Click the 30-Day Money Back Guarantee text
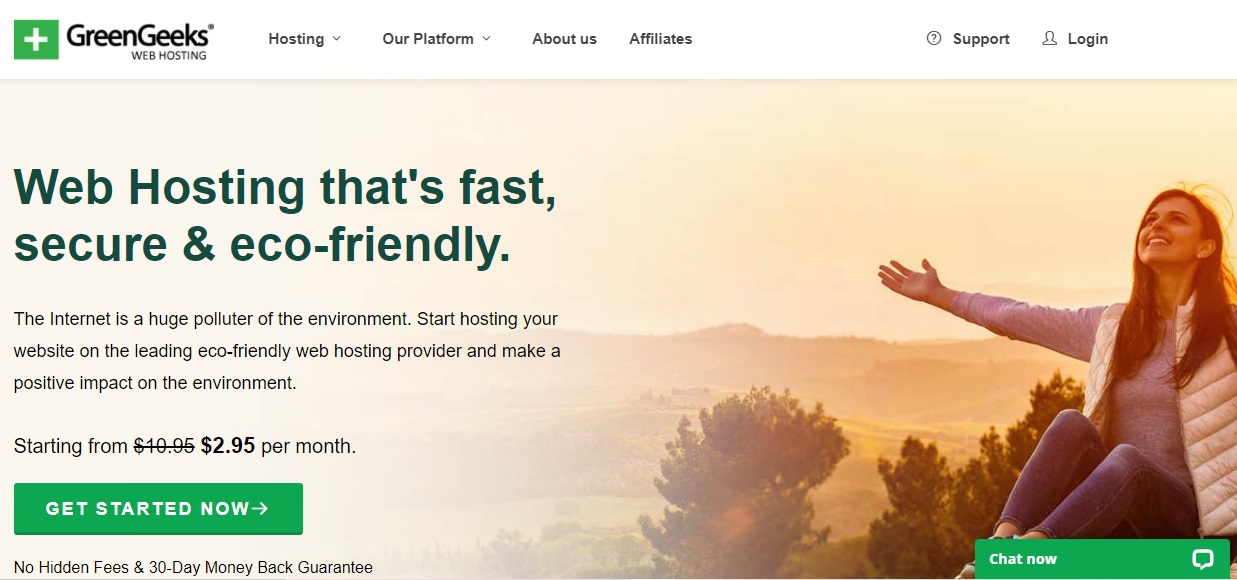Screen dimensions: 1237x580 tap(261, 567)
